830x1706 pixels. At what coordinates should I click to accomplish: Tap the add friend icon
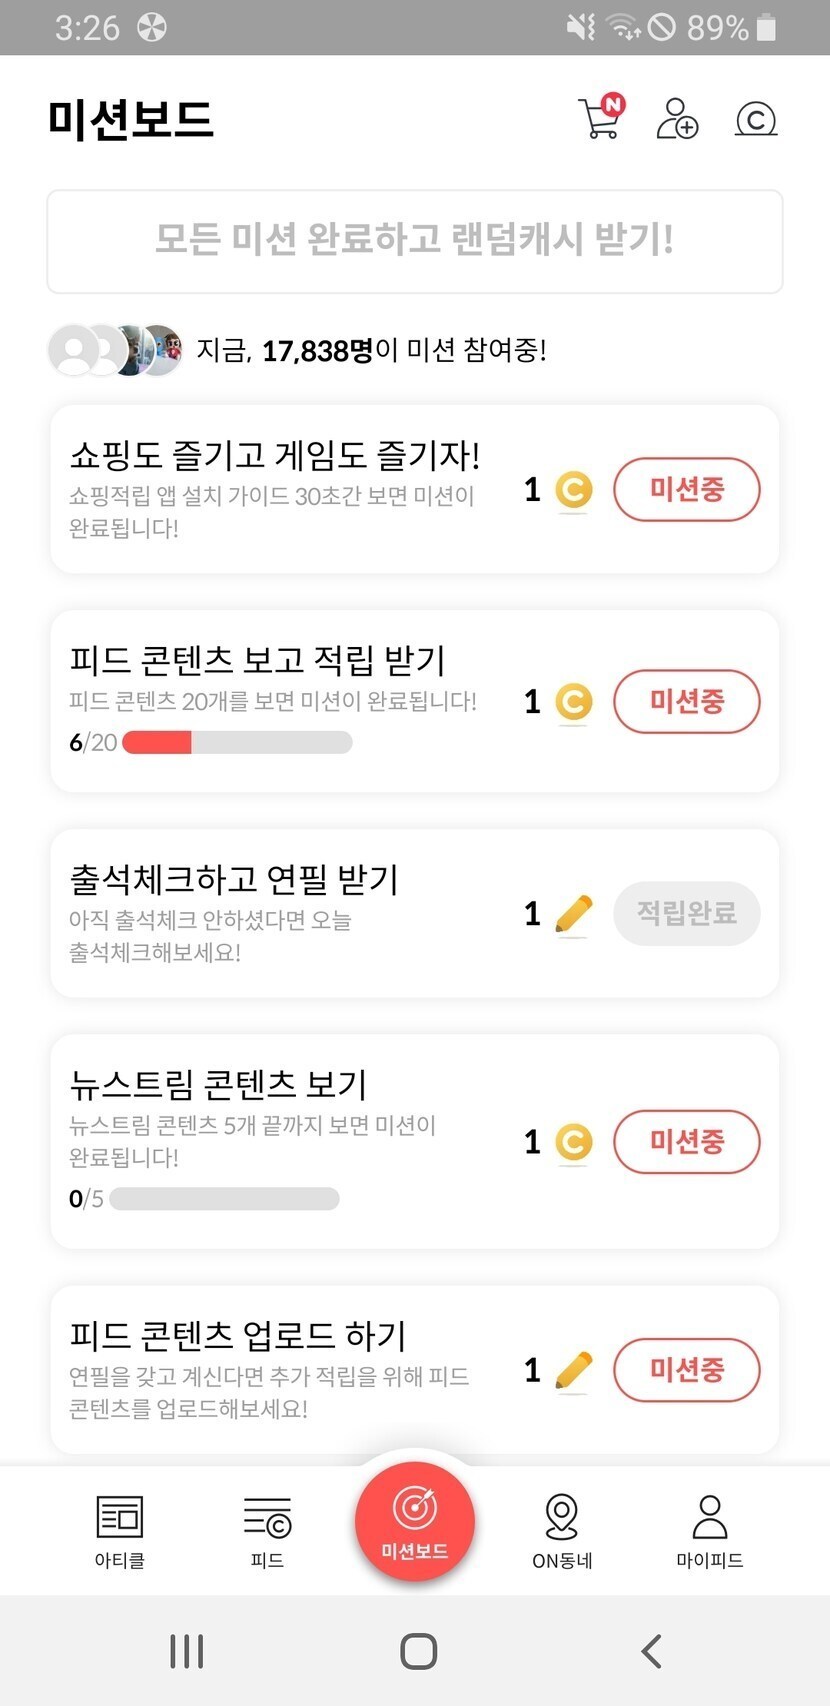(677, 119)
